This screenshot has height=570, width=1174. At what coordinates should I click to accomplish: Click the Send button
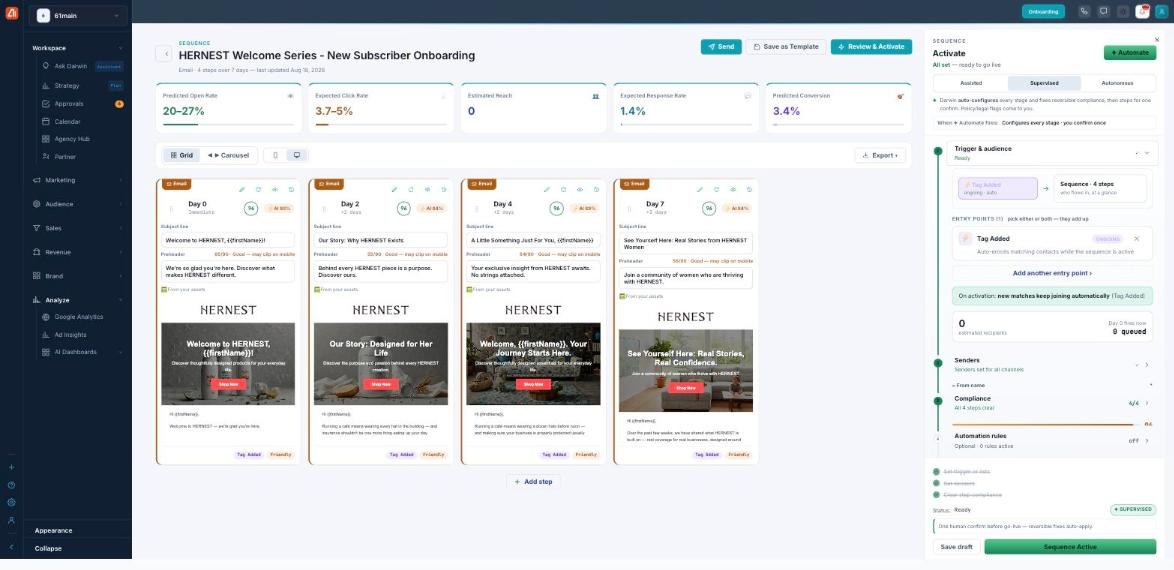point(721,46)
